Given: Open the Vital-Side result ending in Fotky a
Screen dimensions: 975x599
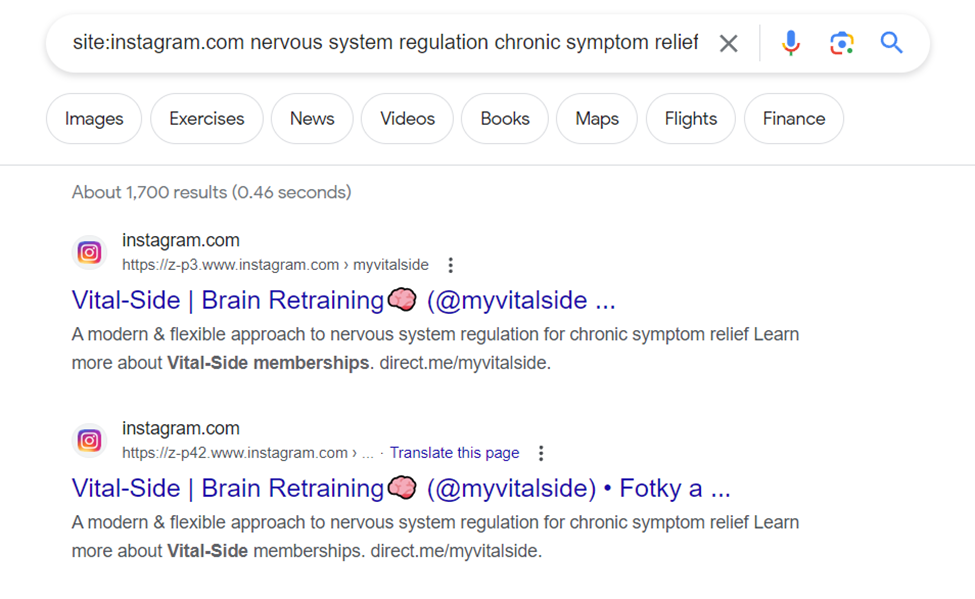Looking at the screenshot, I should click(401, 488).
